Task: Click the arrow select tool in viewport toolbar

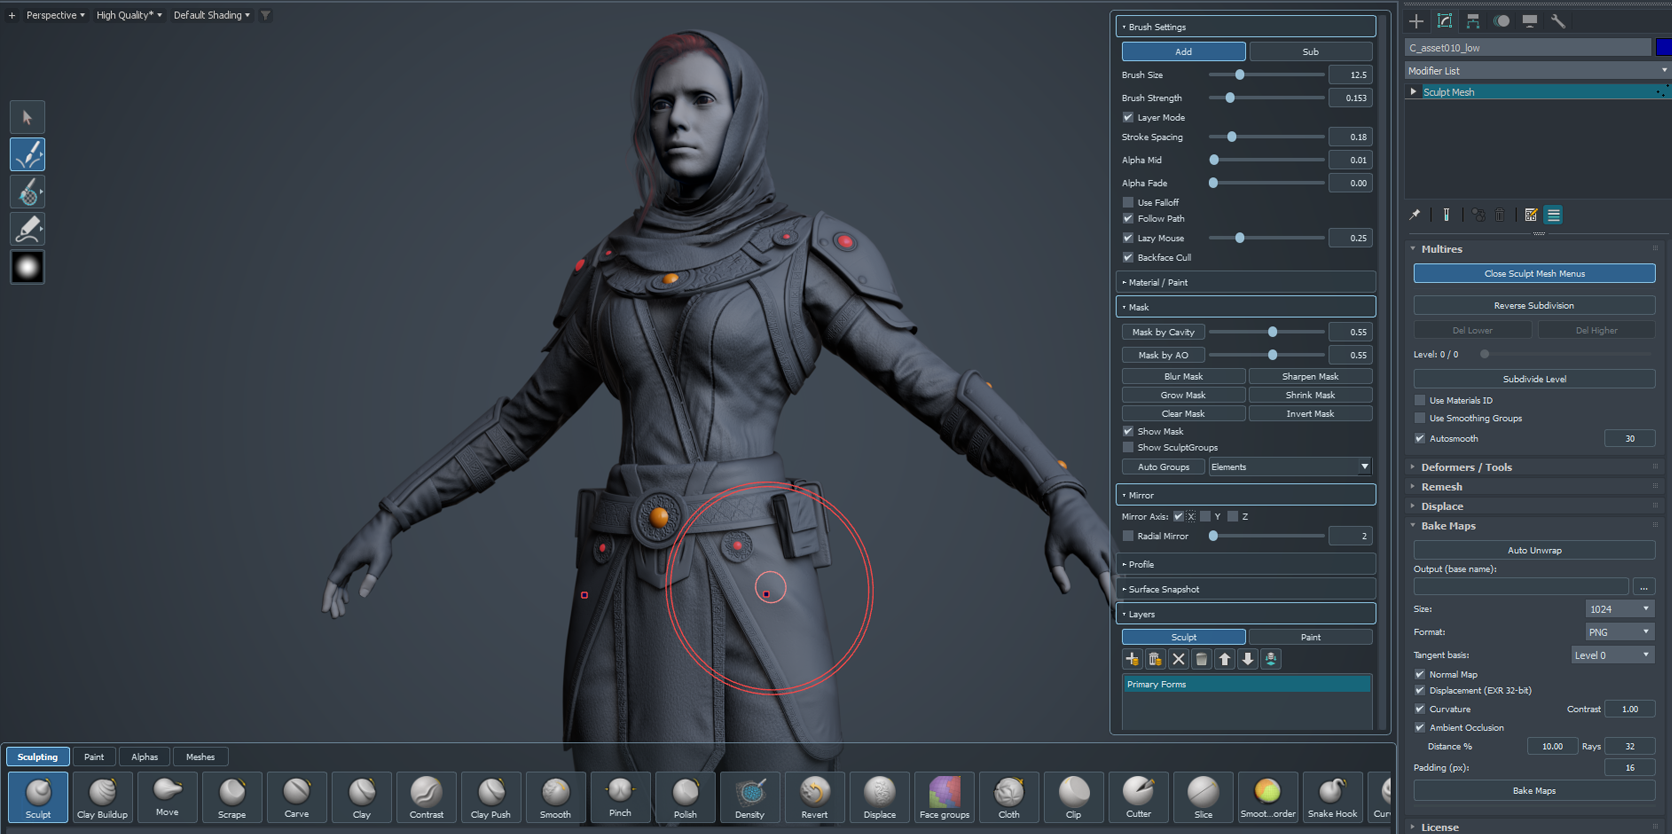Action: (x=28, y=118)
